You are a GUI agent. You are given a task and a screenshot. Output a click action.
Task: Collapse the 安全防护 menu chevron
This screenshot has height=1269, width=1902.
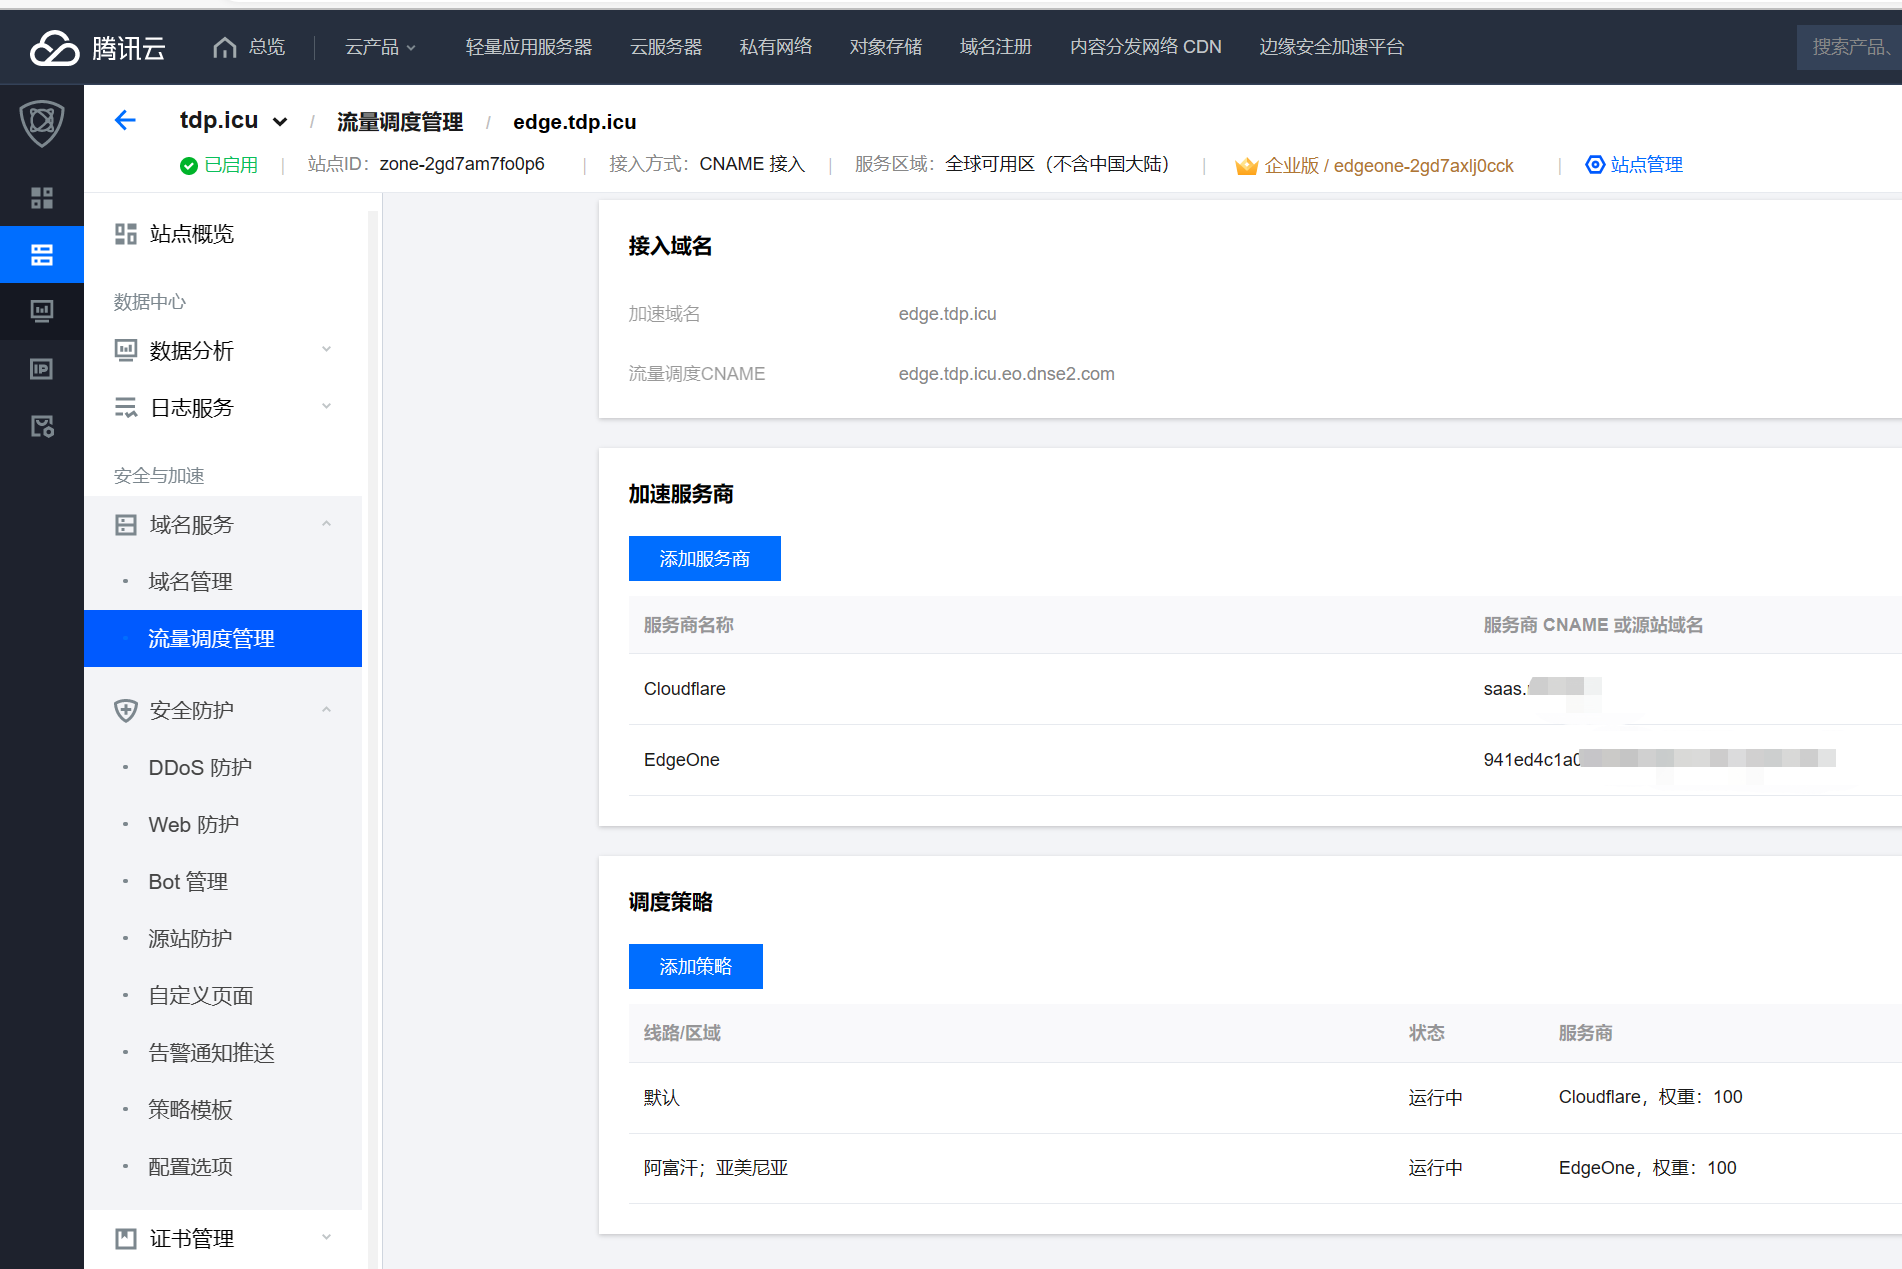(x=326, y=710)
